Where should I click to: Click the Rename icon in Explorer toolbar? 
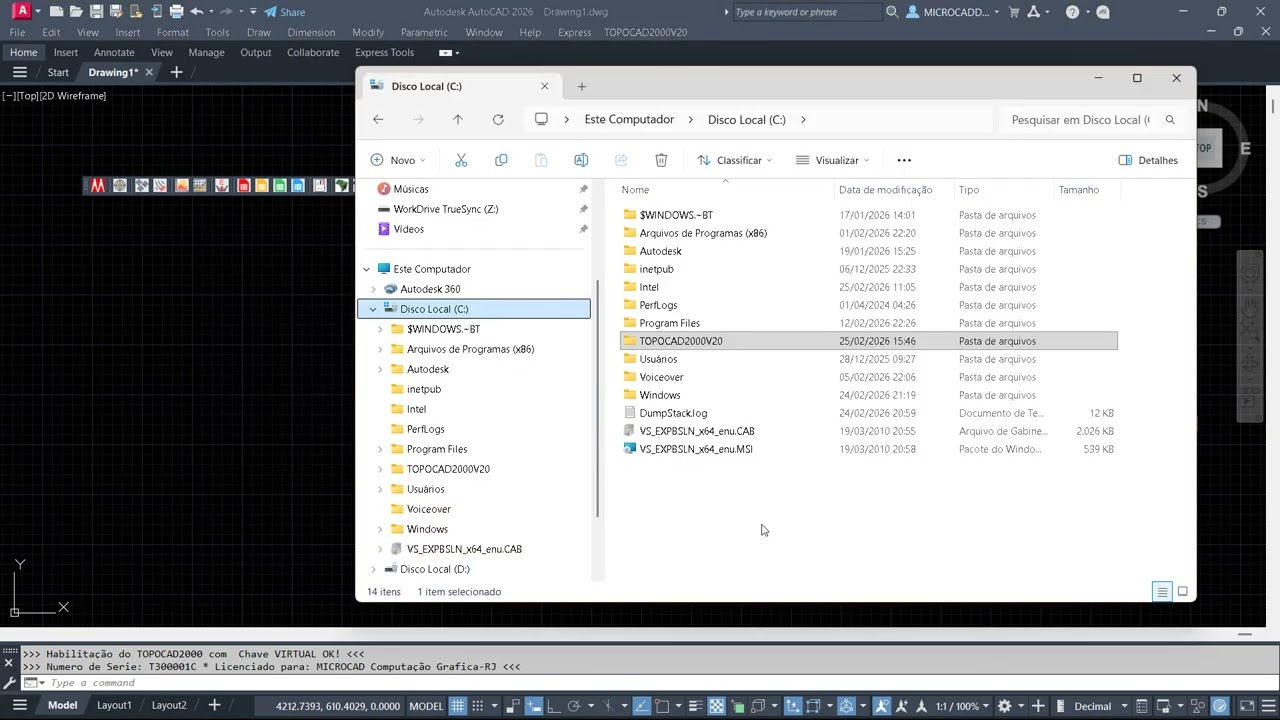(x=581, y=160)
